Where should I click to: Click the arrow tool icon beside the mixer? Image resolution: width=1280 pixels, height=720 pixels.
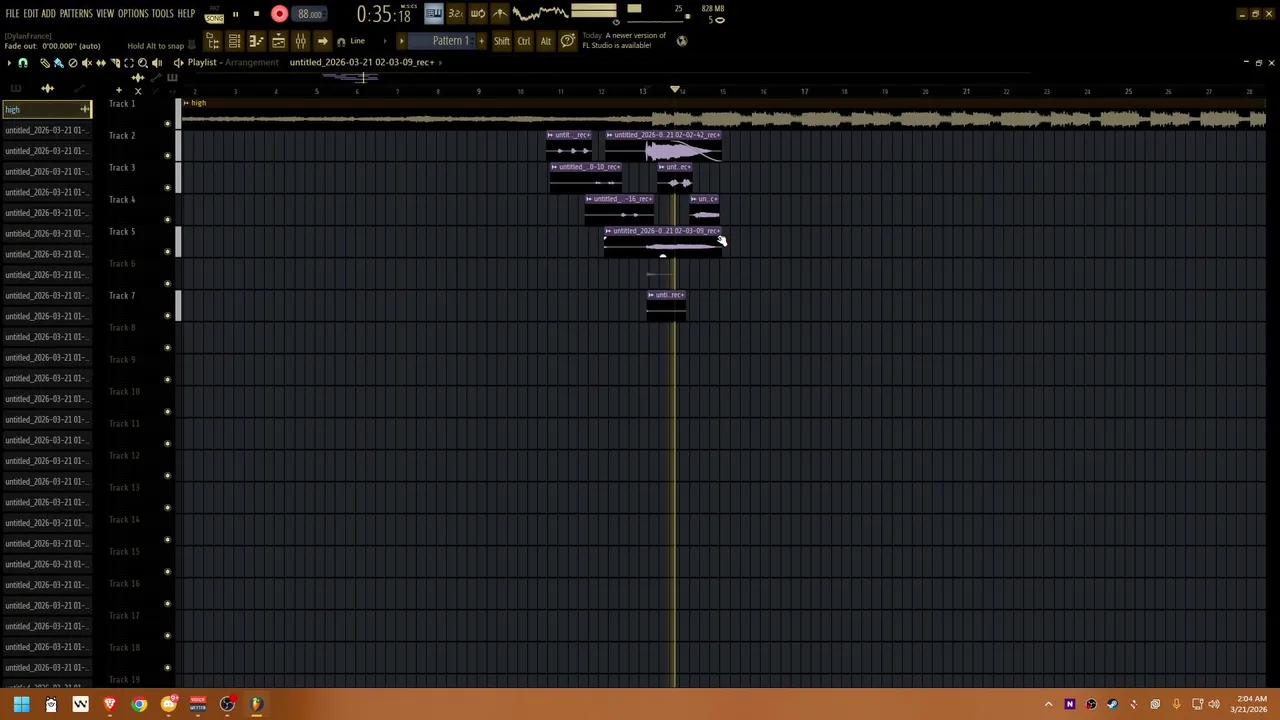322,41
